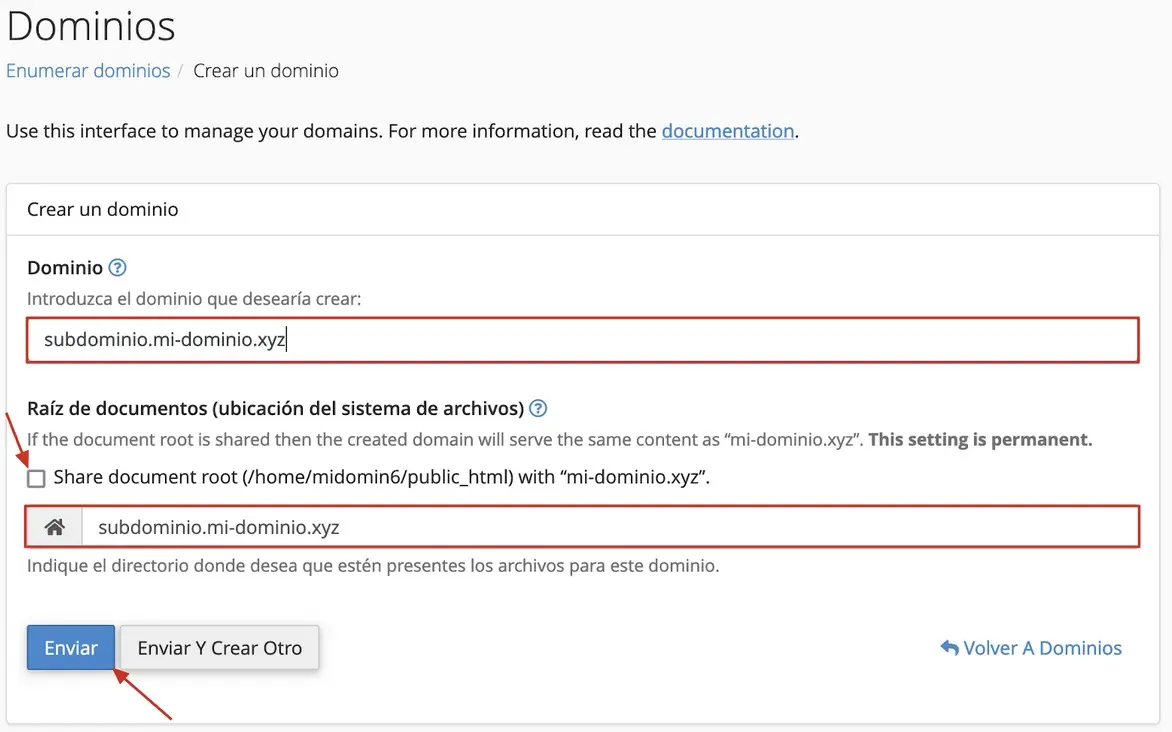The width and height of the screenshot is (1172, 732).
Task: Go back via Volver A Dominios link
Action: (1042, 648)
